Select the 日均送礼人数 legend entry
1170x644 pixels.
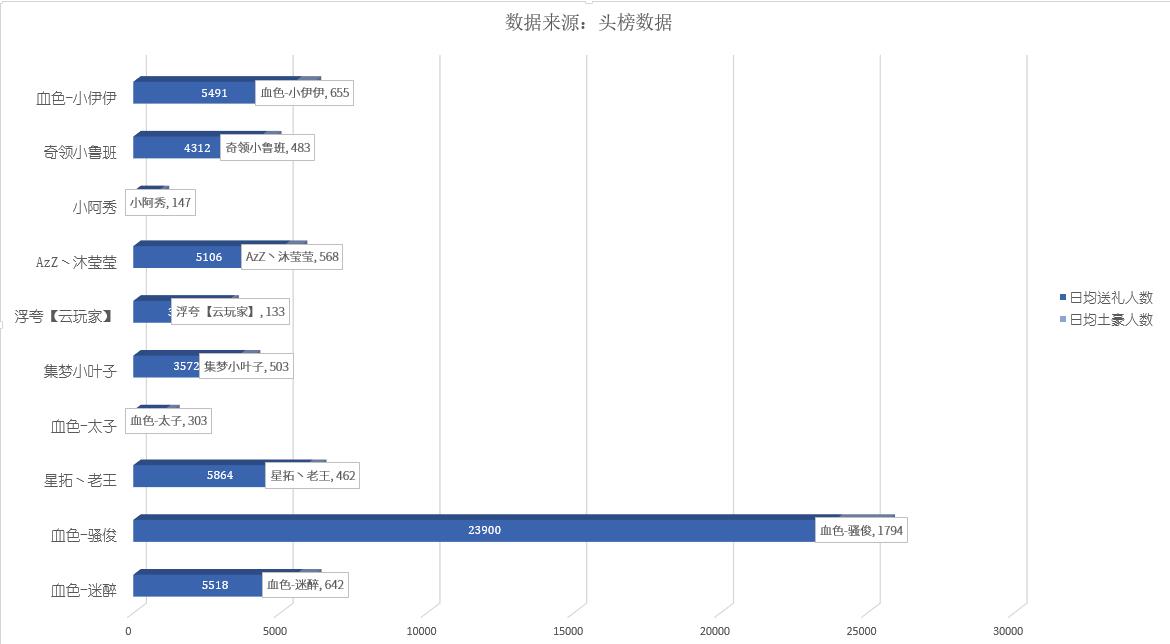(1111, 298)
